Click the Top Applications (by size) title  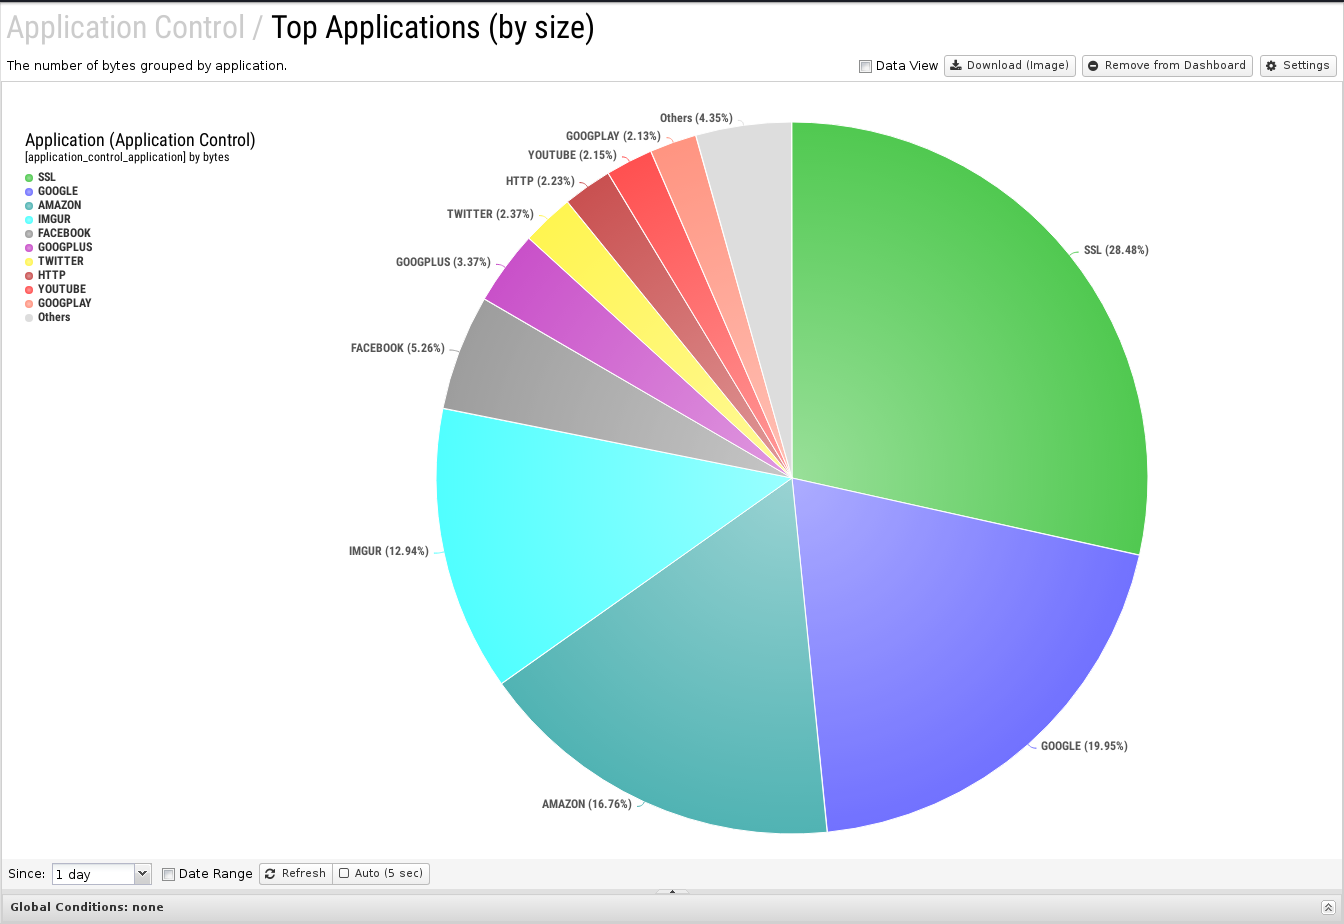coord(433,28)
